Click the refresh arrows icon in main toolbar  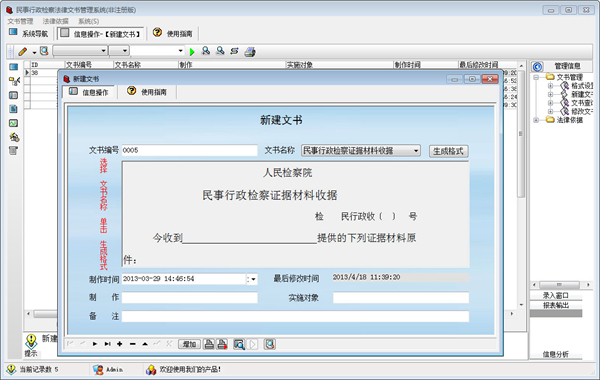234,51
